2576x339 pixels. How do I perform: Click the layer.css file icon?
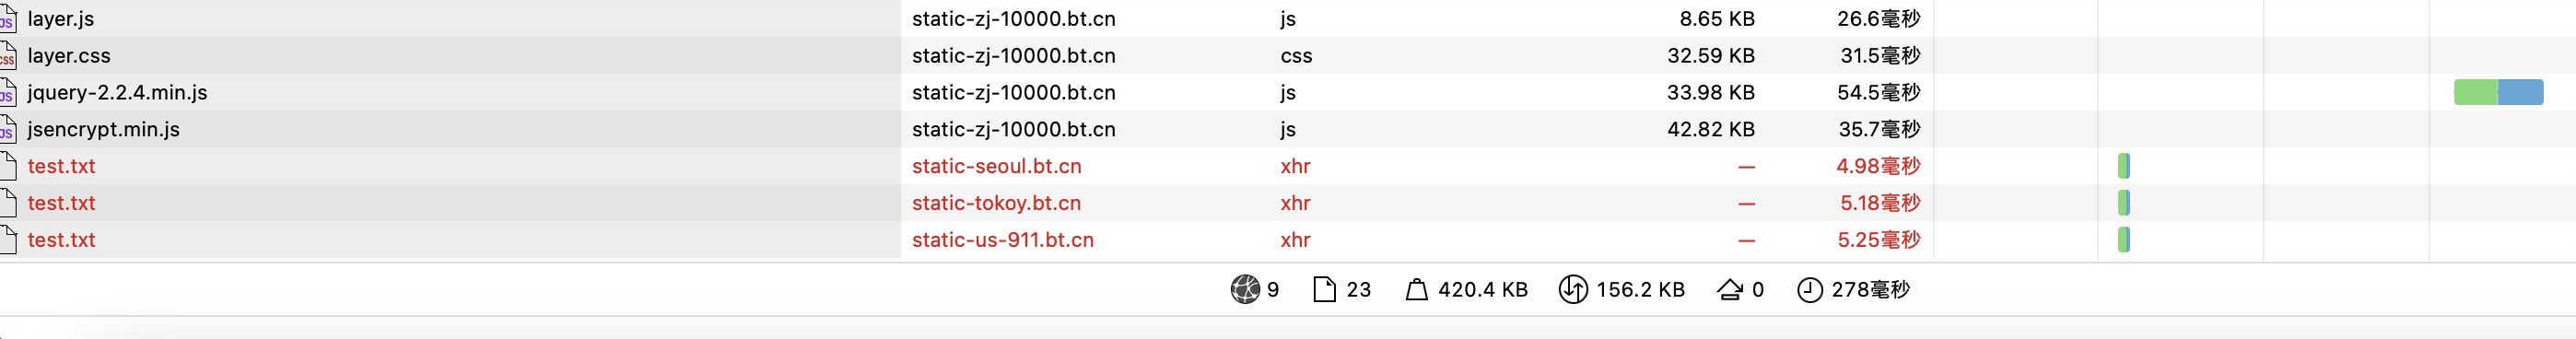click(8, 55)
